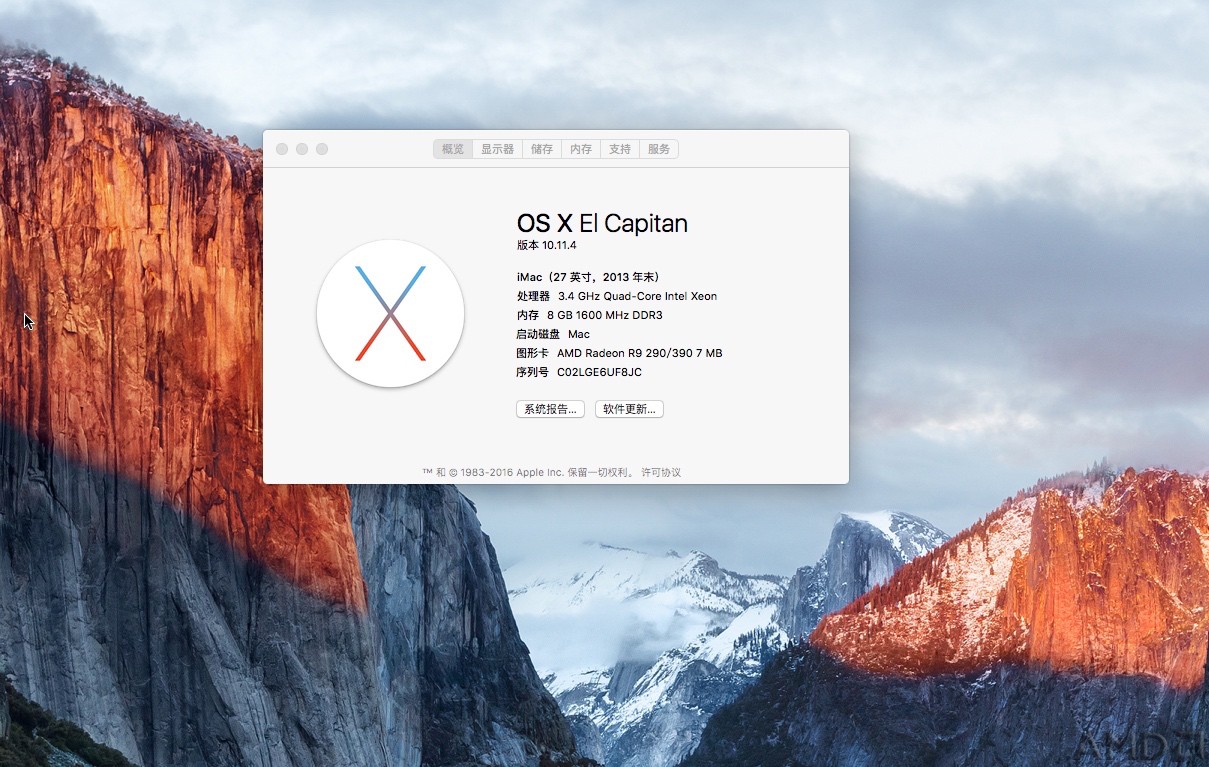Select the text 3.4 GHz Quad-Core Intel Xeon
The width and height of the screenshot is (1209, 767).
637,296
